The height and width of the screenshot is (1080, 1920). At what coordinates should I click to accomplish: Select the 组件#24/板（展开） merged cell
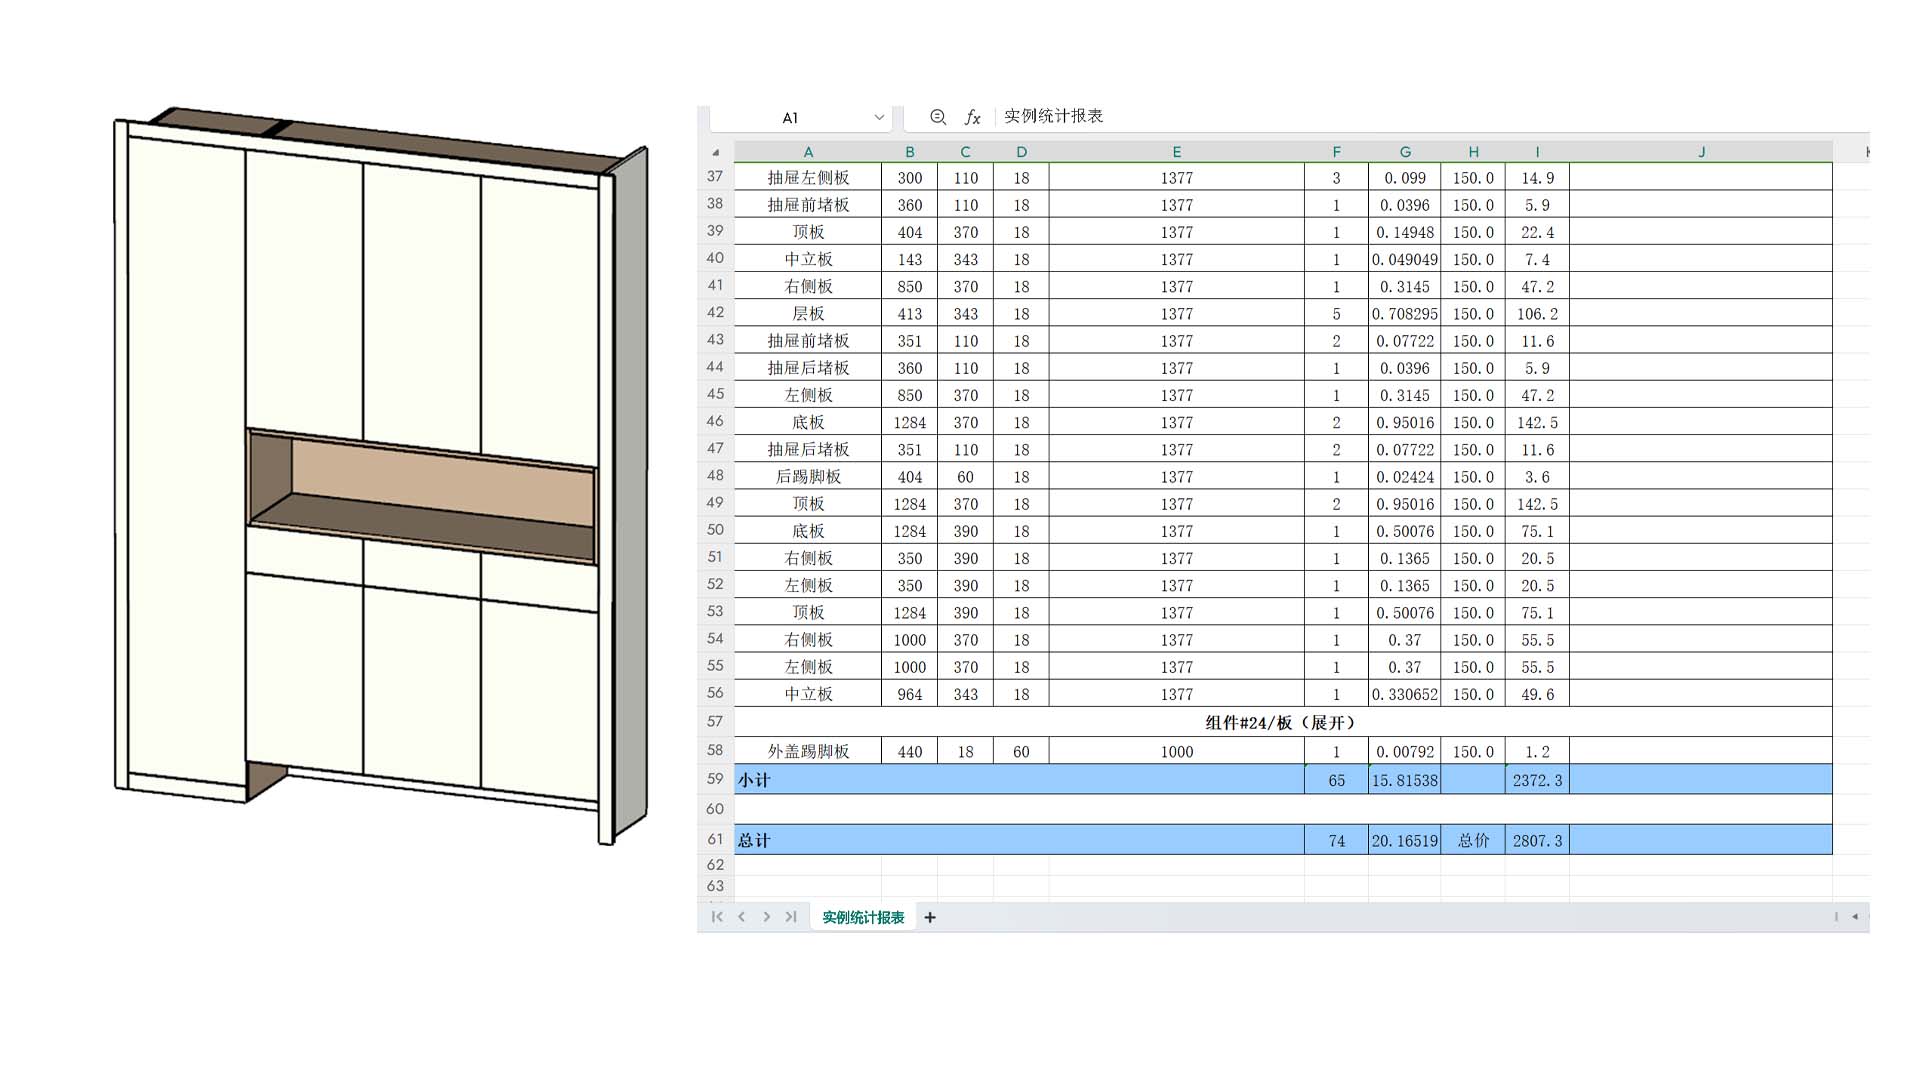coord(1281,722)
